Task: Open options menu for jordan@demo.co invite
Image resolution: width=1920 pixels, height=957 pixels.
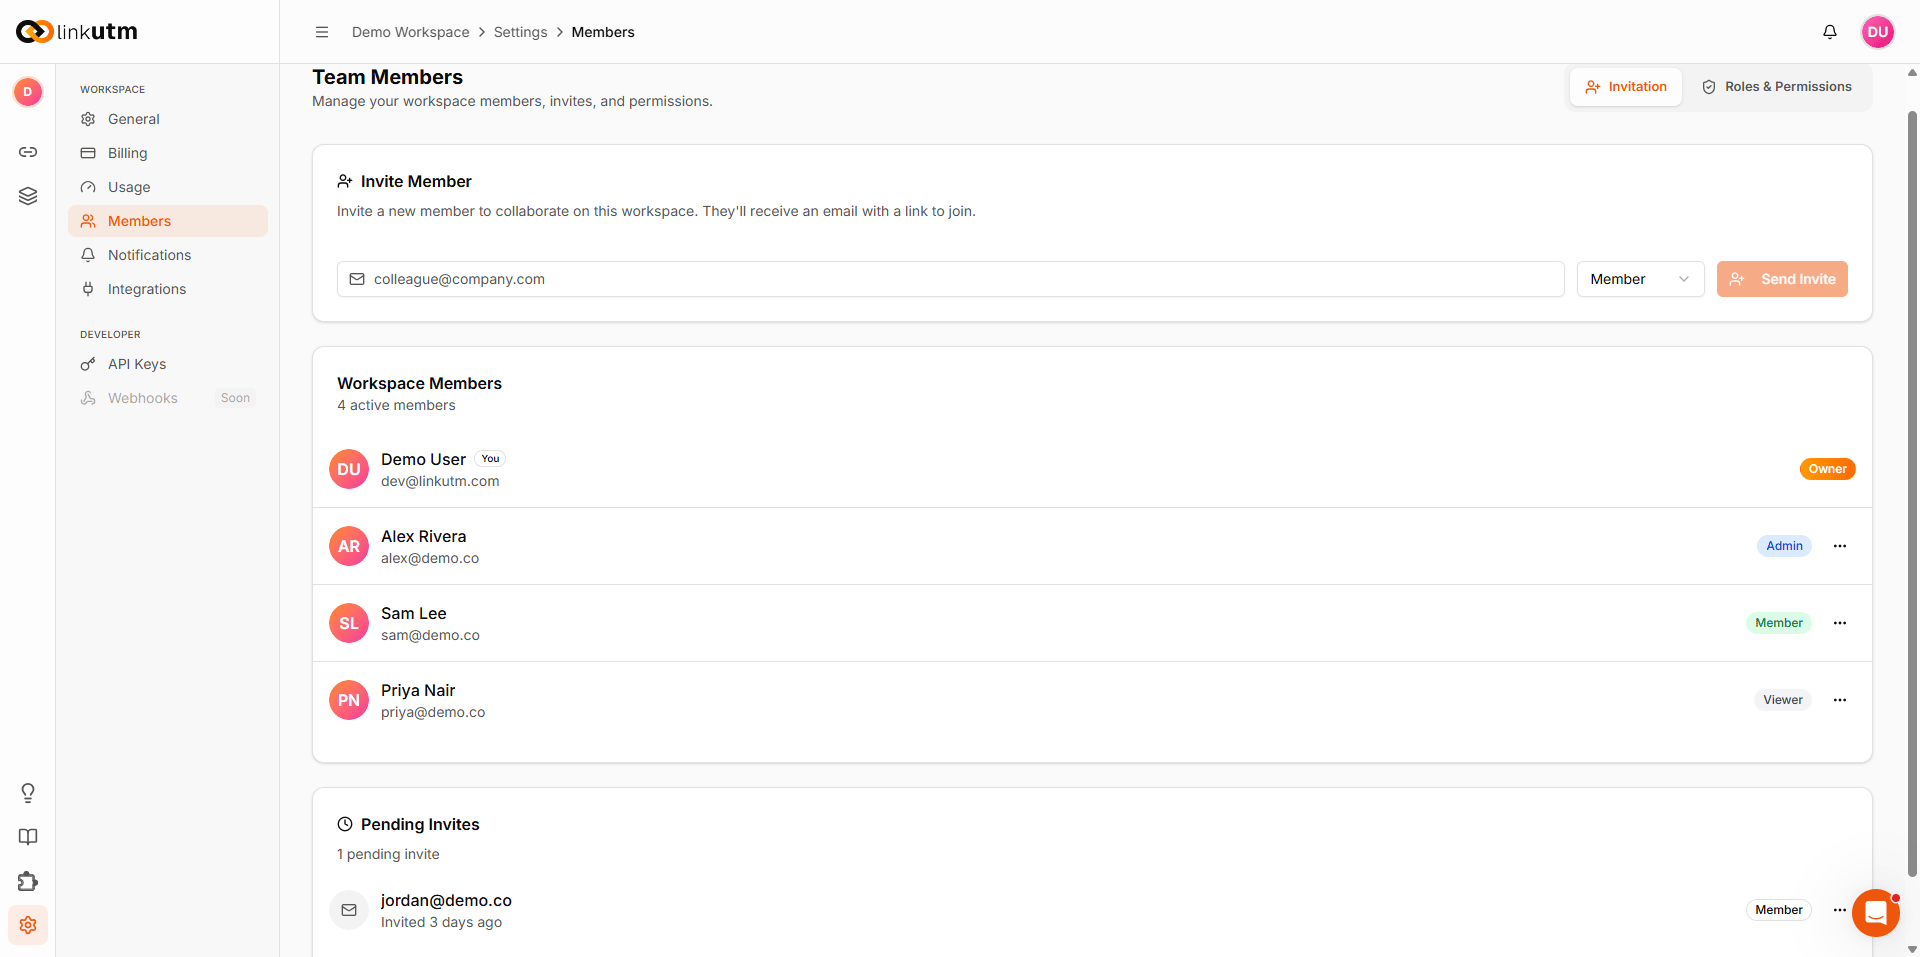Action: click(1839, 910)
